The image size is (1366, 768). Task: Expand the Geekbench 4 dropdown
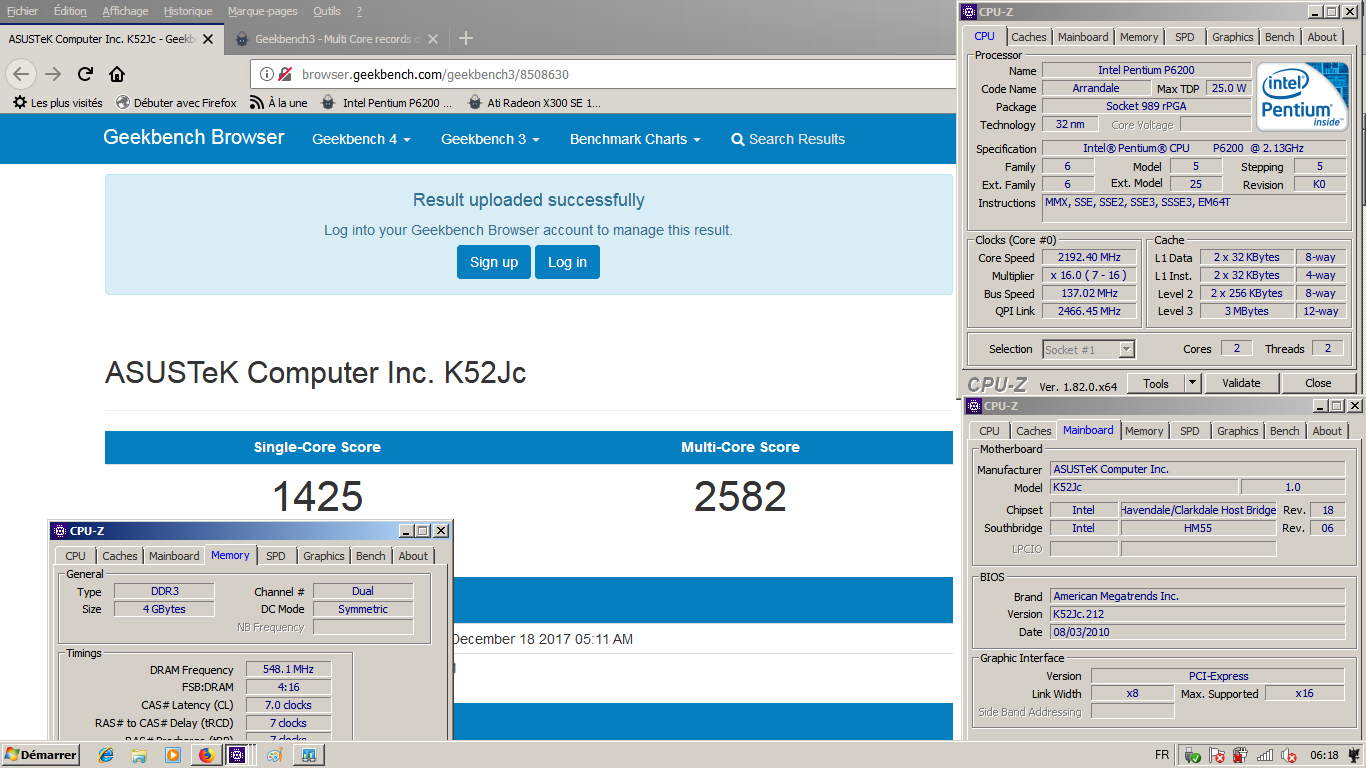pos(361,139)
